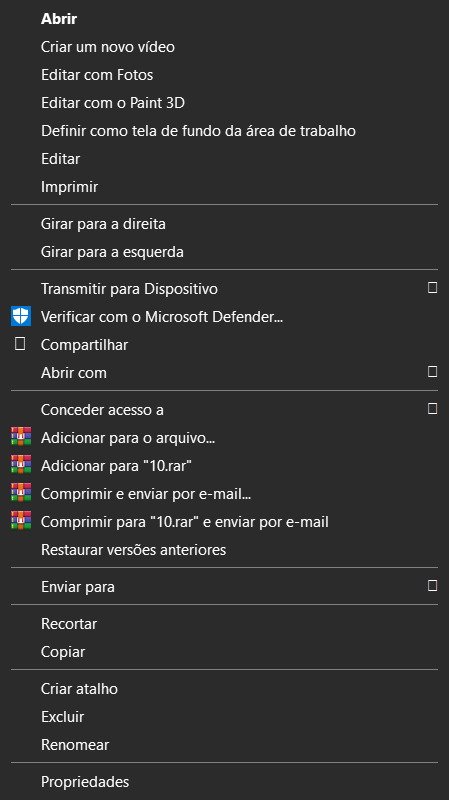
Task: Click WinRAR icon beside Adicionar para "10.rar"
Action: tap(21, 465)
